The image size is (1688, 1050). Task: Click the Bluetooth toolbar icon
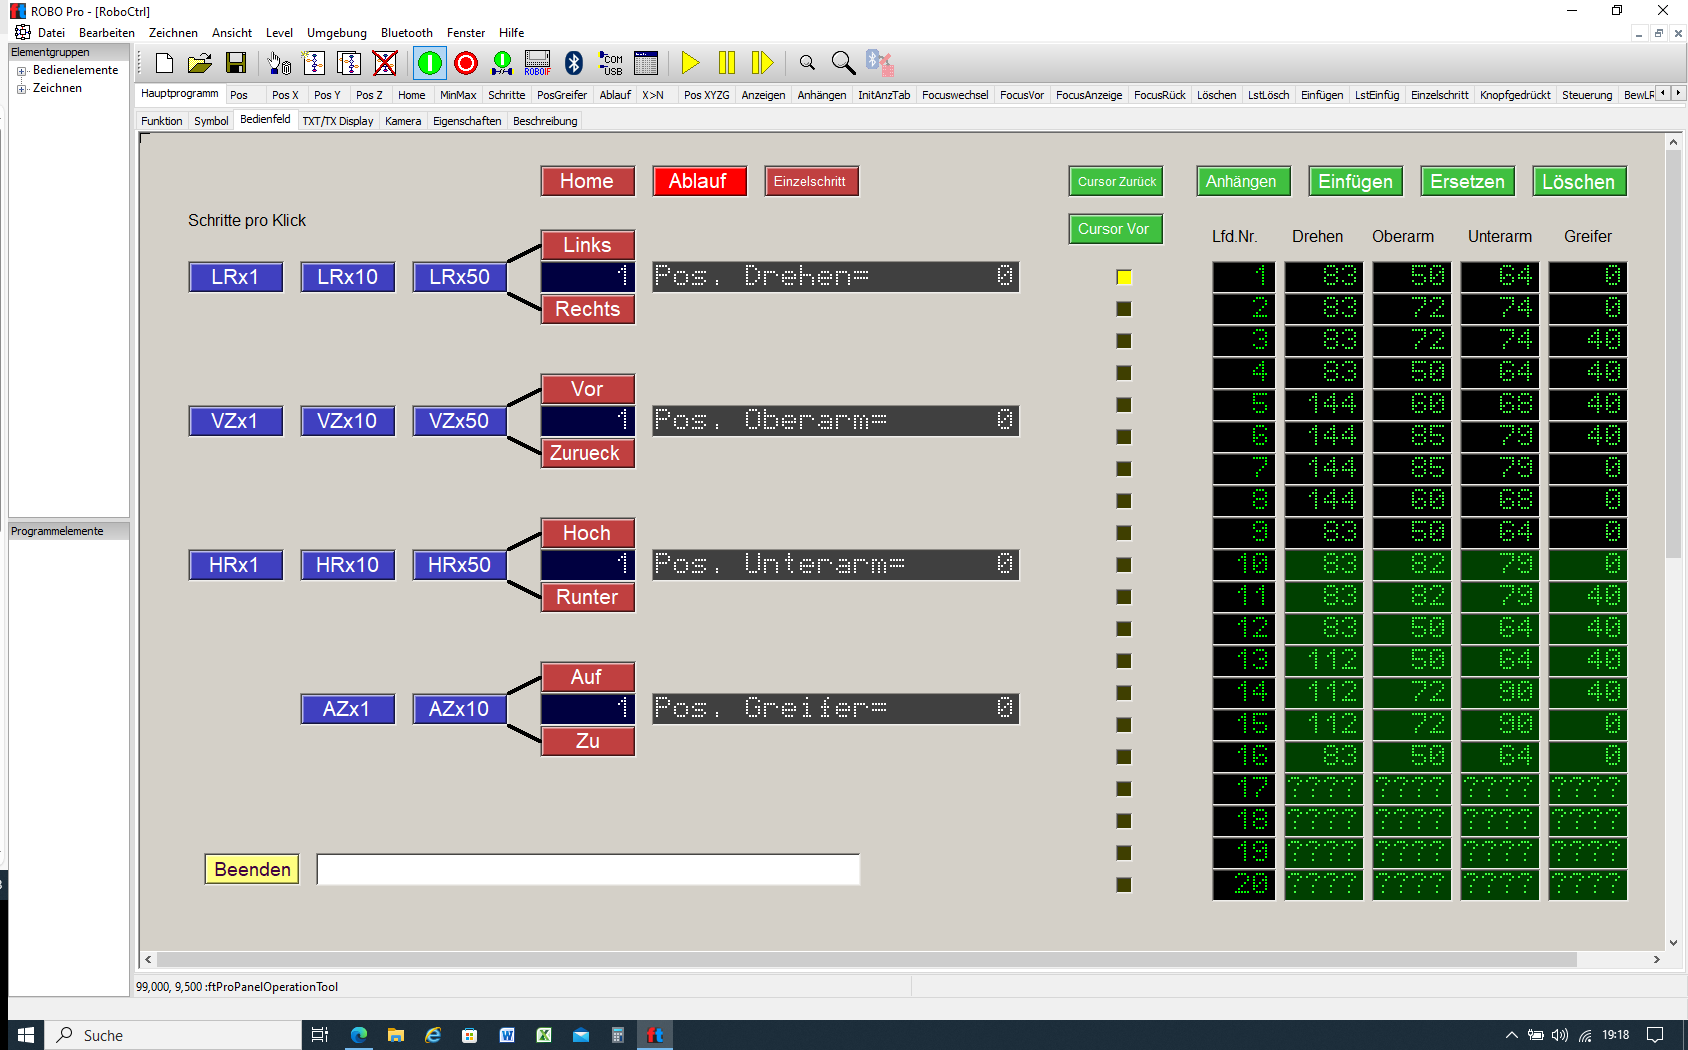[x=574, y=63]
